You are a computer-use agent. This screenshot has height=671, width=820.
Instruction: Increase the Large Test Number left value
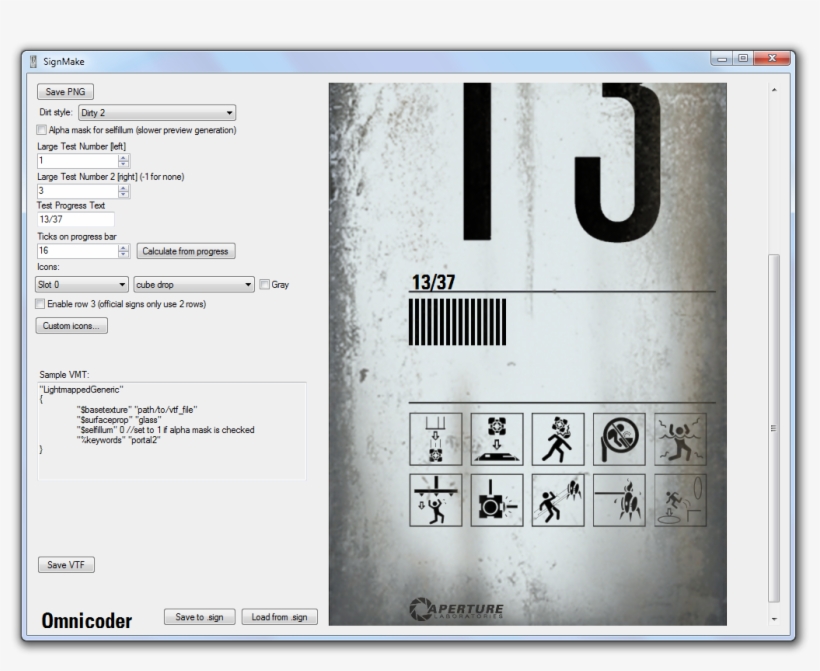click(x=123, y=157)
